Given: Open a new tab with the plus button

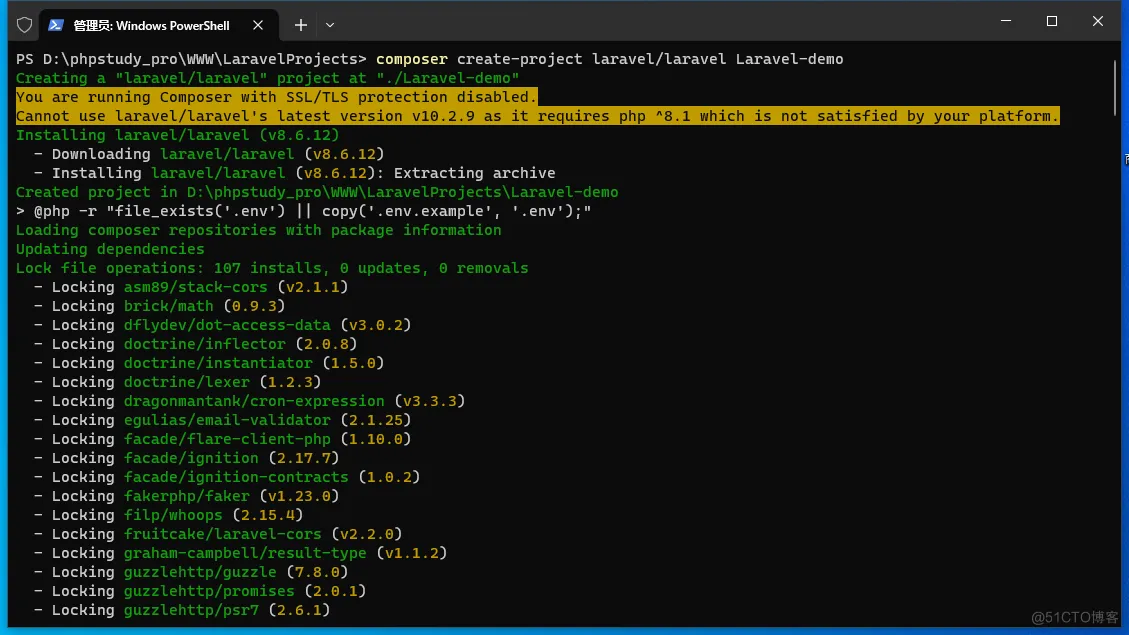Looking at the screenshot, I should coord(301,25).
